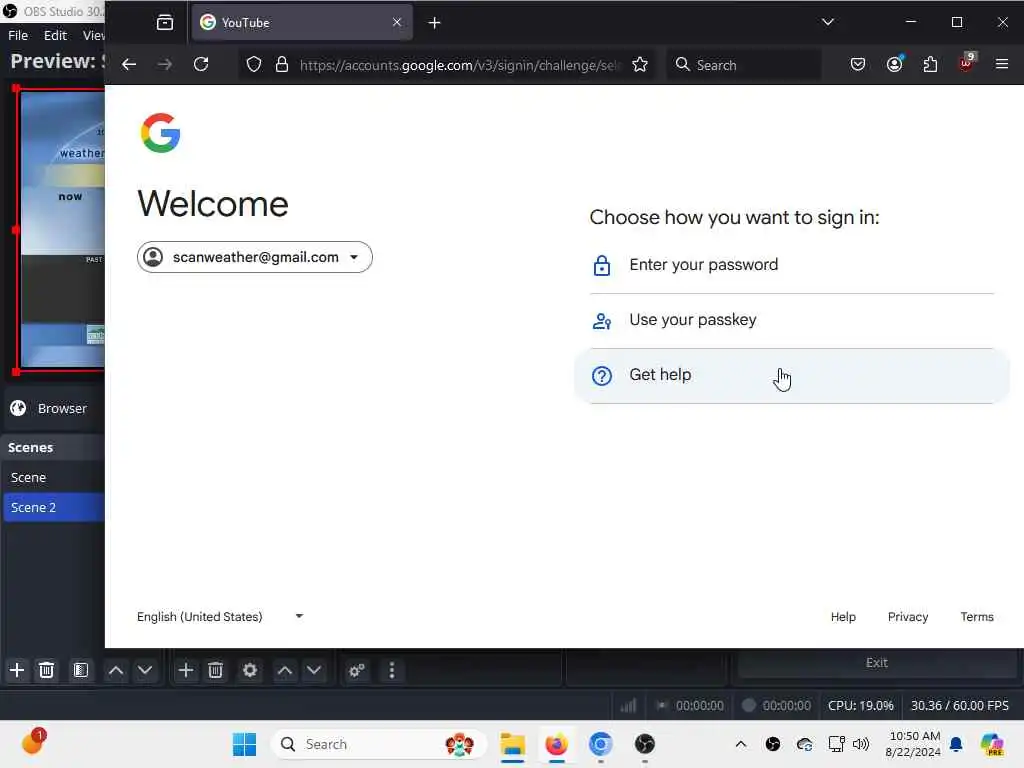This screenshot has height=768, width=1024.
Task: Open OBS source properties gear
Action: click(249, 670)
